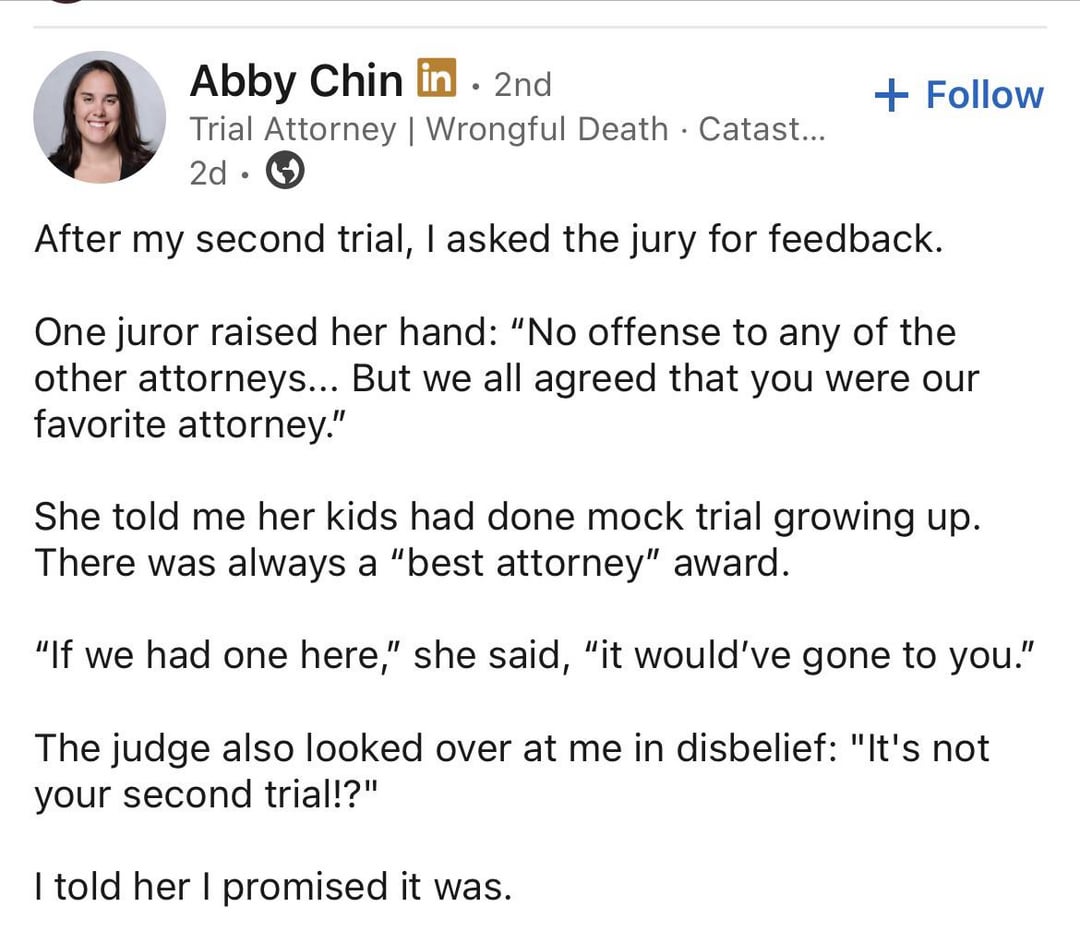The image size is (1080, 931).
Task: Expand the truncated "Catast..." headline text
Action: [x=762, y=129]
